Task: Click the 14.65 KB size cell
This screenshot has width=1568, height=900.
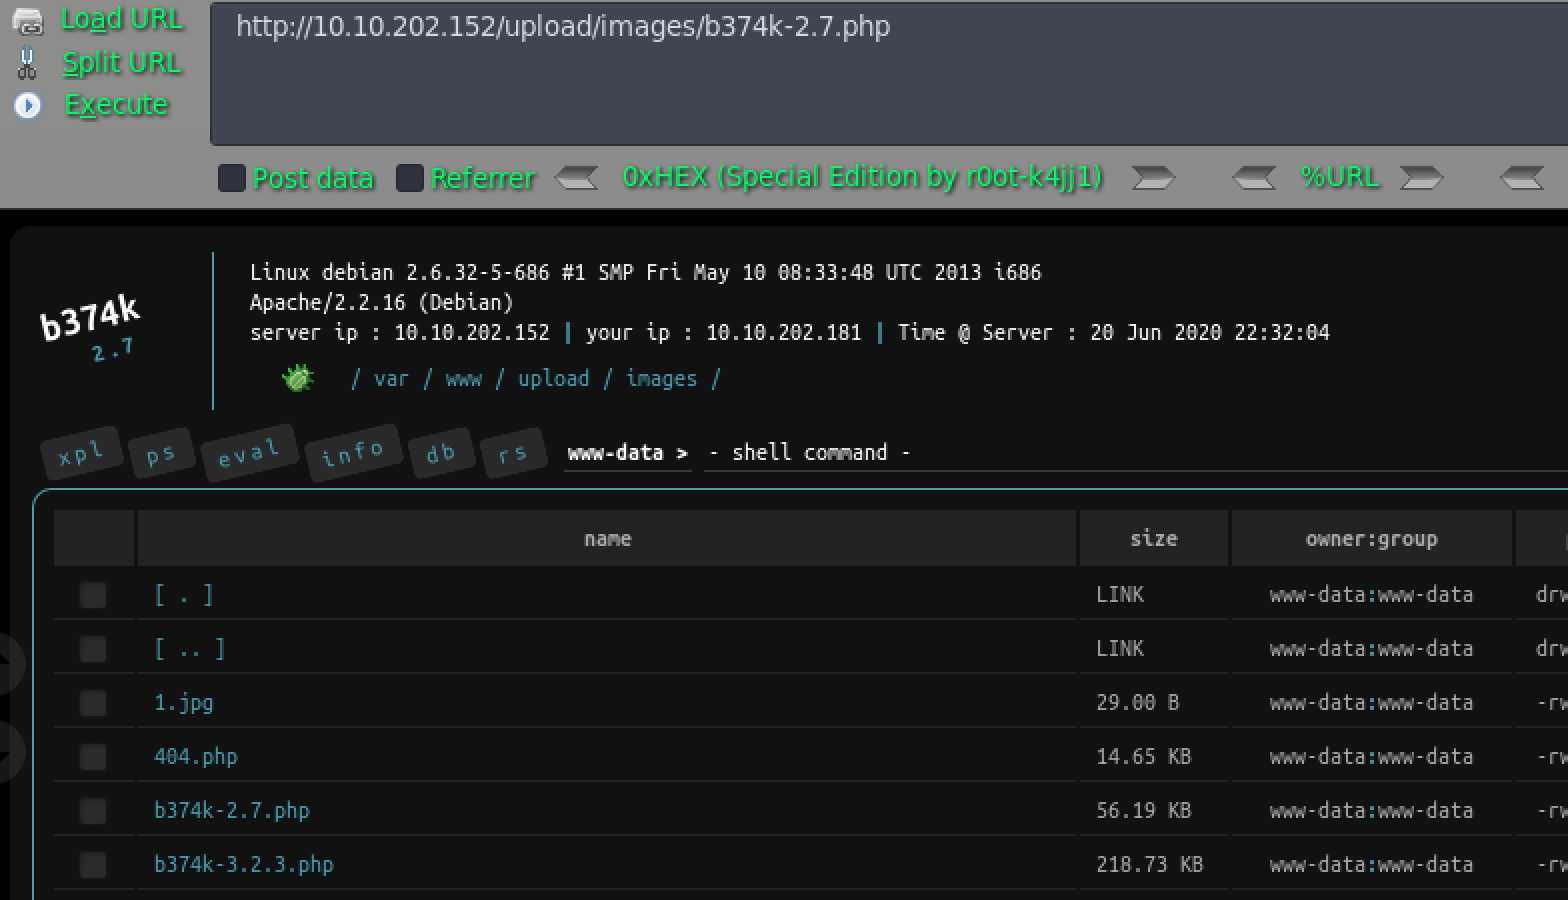Action: (1143, 757)
